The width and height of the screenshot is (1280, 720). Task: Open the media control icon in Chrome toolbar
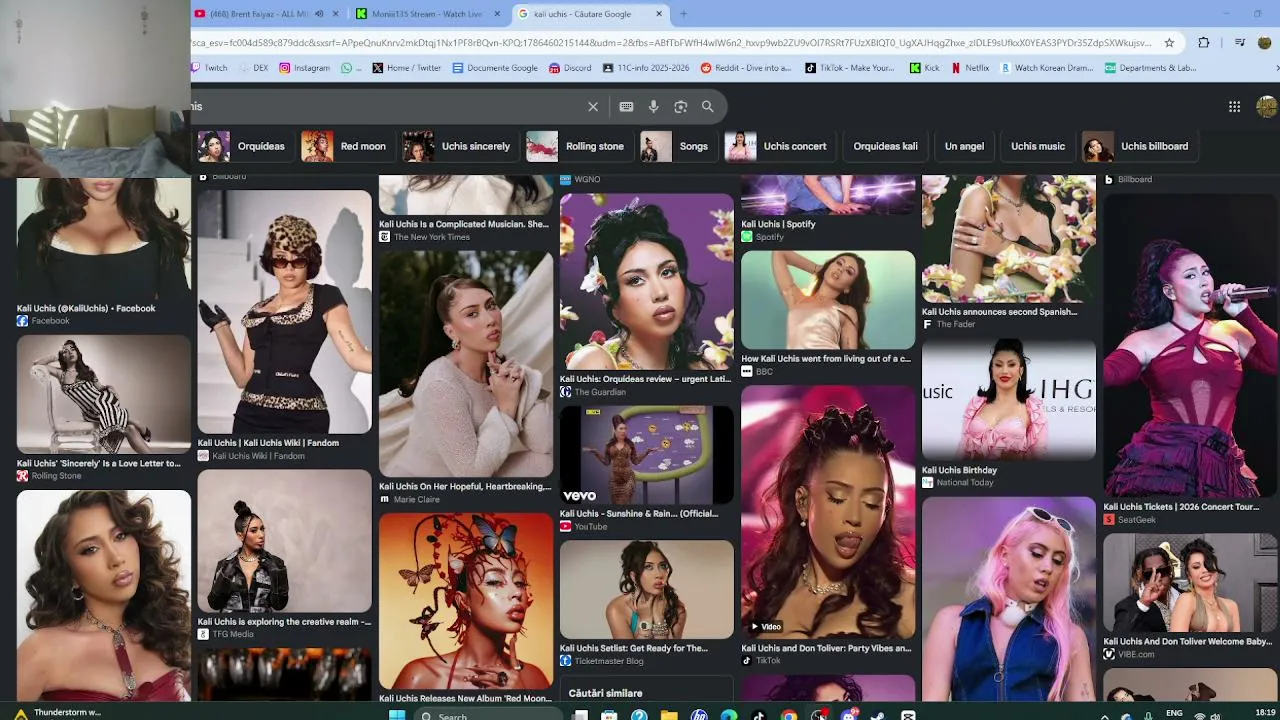(1240, 43)
